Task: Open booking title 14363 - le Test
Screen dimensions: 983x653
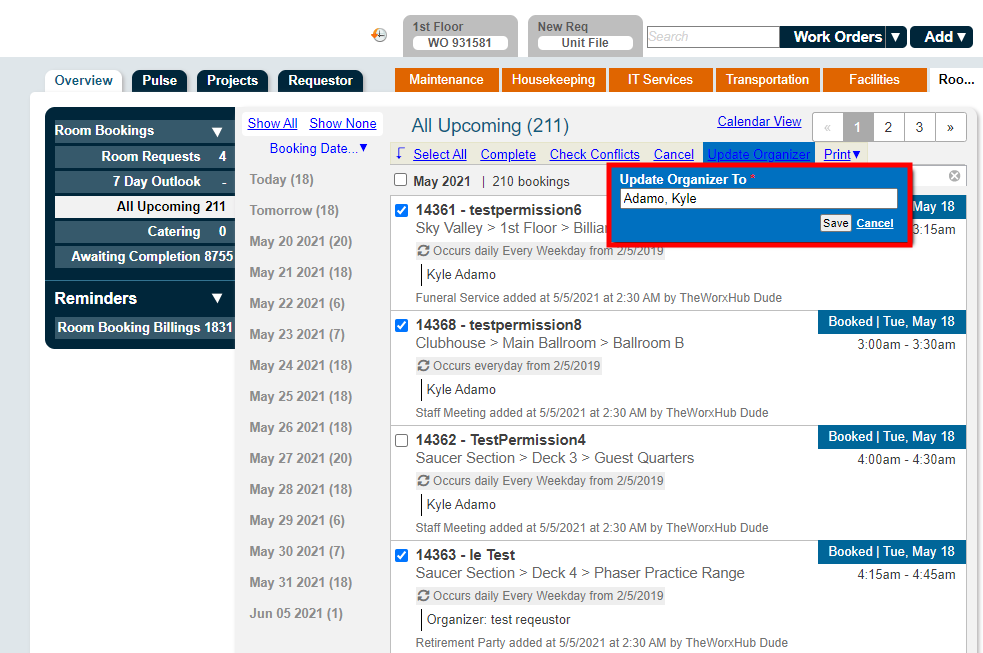Action: [x=465, y=555]
